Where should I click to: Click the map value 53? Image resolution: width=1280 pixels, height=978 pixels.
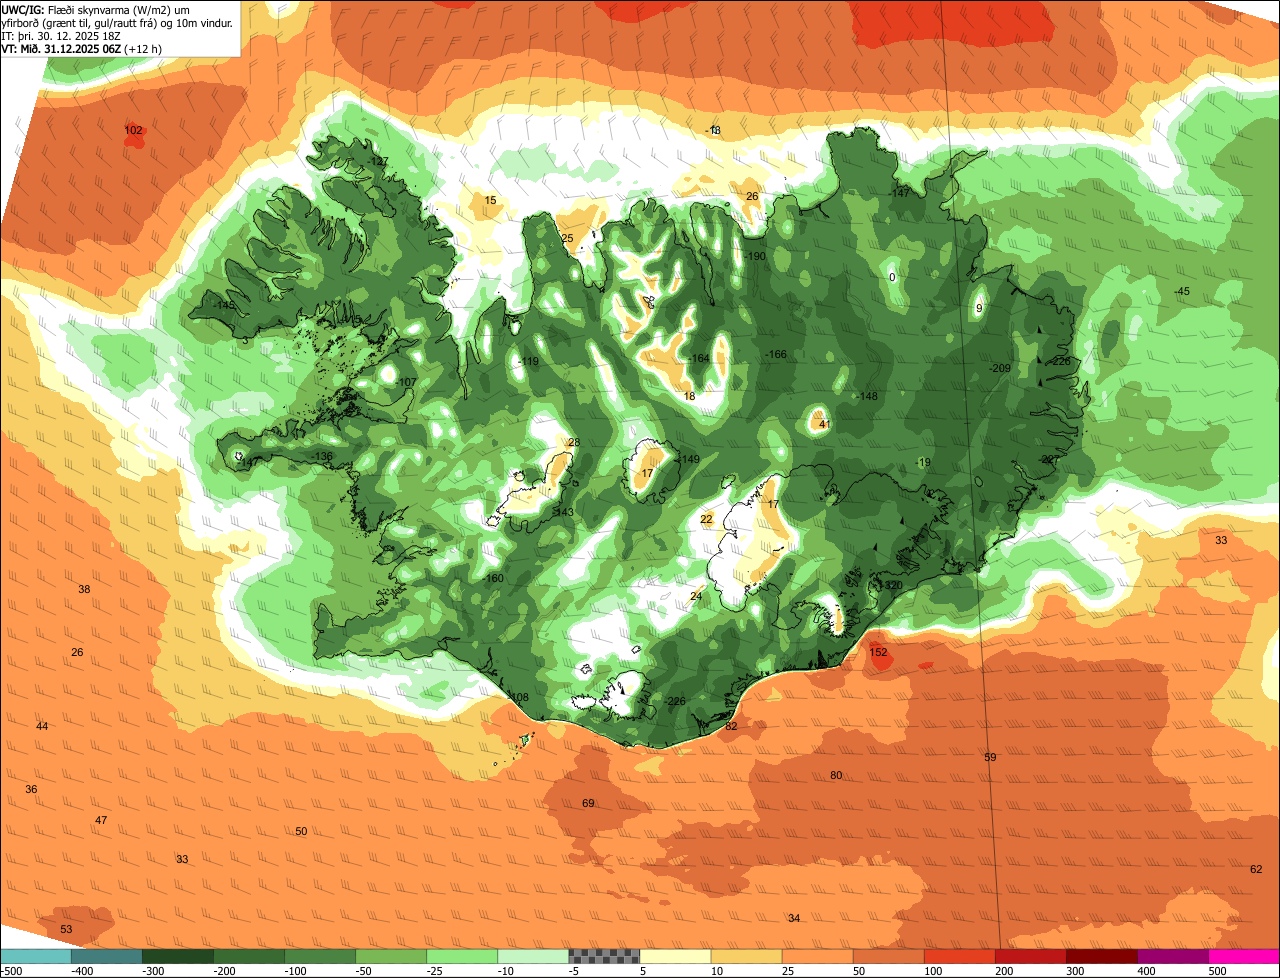click(x=66, y=930)
